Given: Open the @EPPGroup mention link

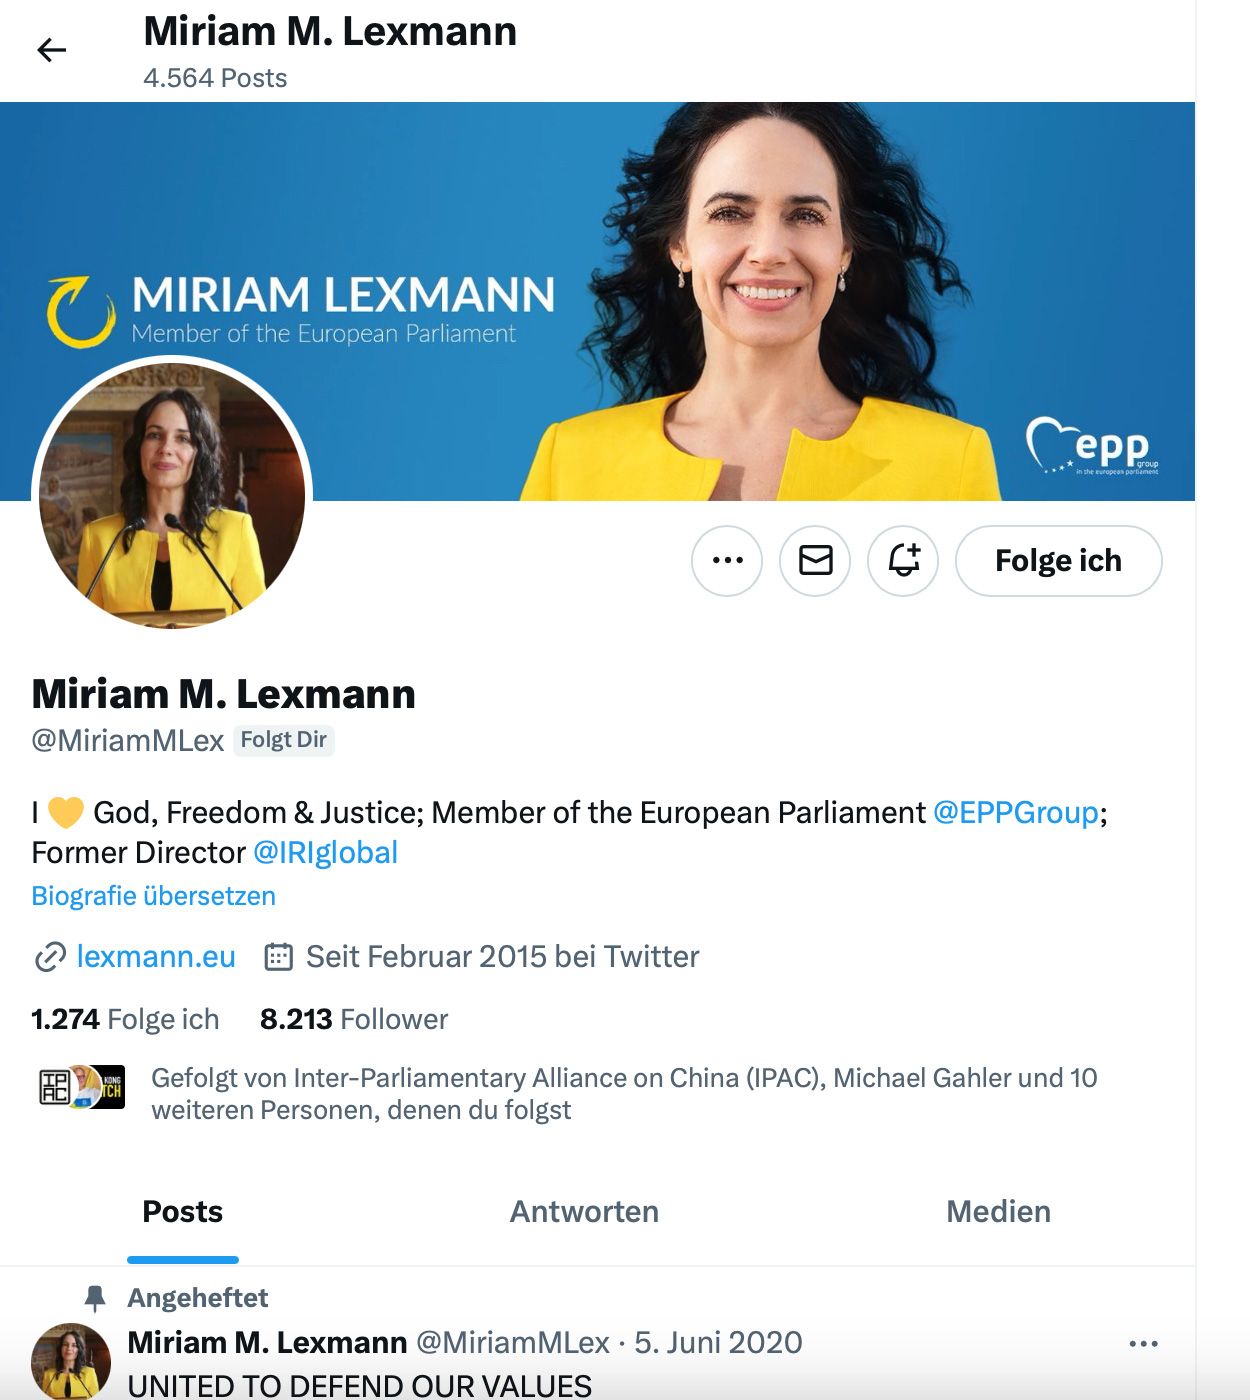Looking at the screenshot, I should (x=1016, y=813).
